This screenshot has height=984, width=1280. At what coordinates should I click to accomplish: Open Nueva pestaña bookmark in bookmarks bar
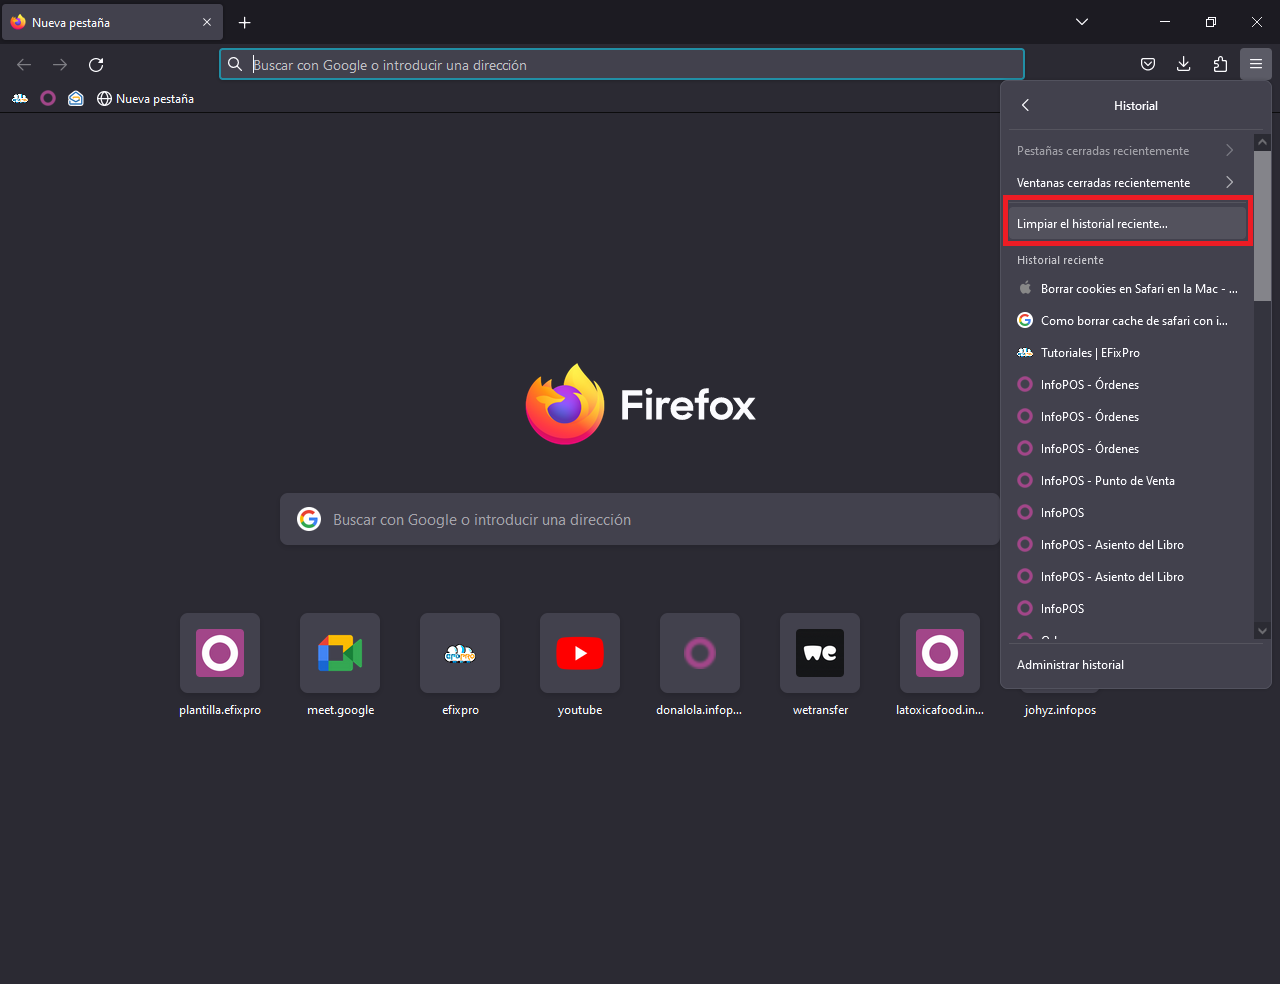(x=146, y=99)
